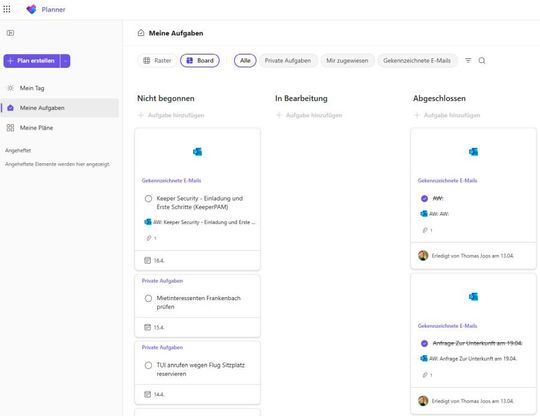Click calendar icon next to 14.4.
The image size is (540, 416).
pyautogui.click(x=147, y=394)
